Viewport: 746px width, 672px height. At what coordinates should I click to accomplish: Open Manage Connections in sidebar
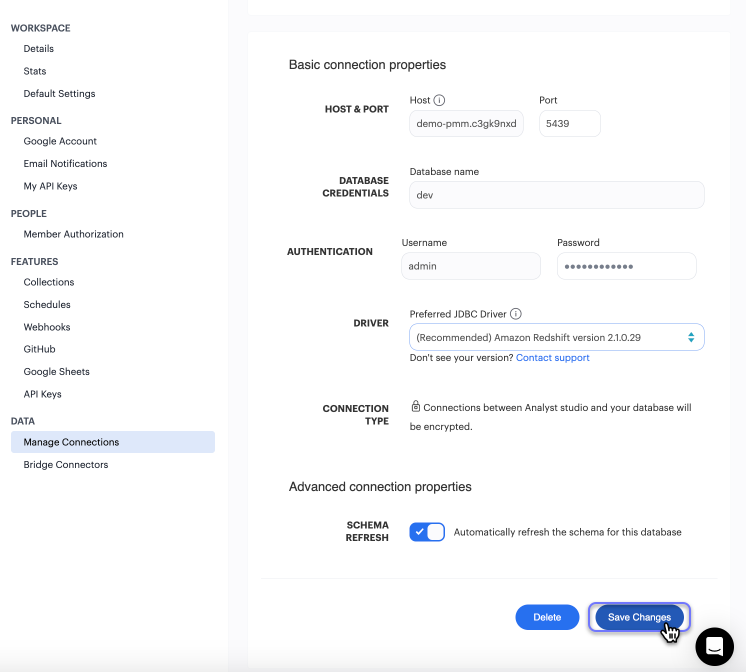pos(71,442)
